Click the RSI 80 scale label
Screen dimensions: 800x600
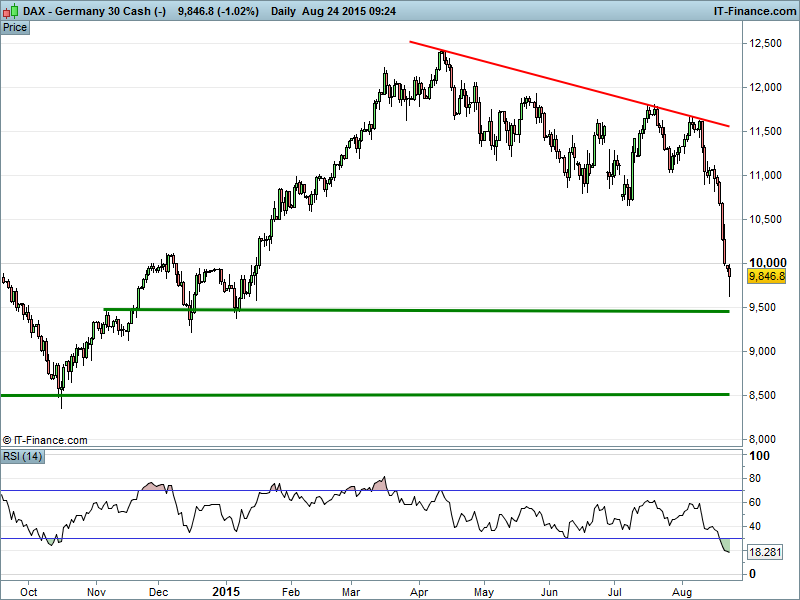click(x=758, y=479)
